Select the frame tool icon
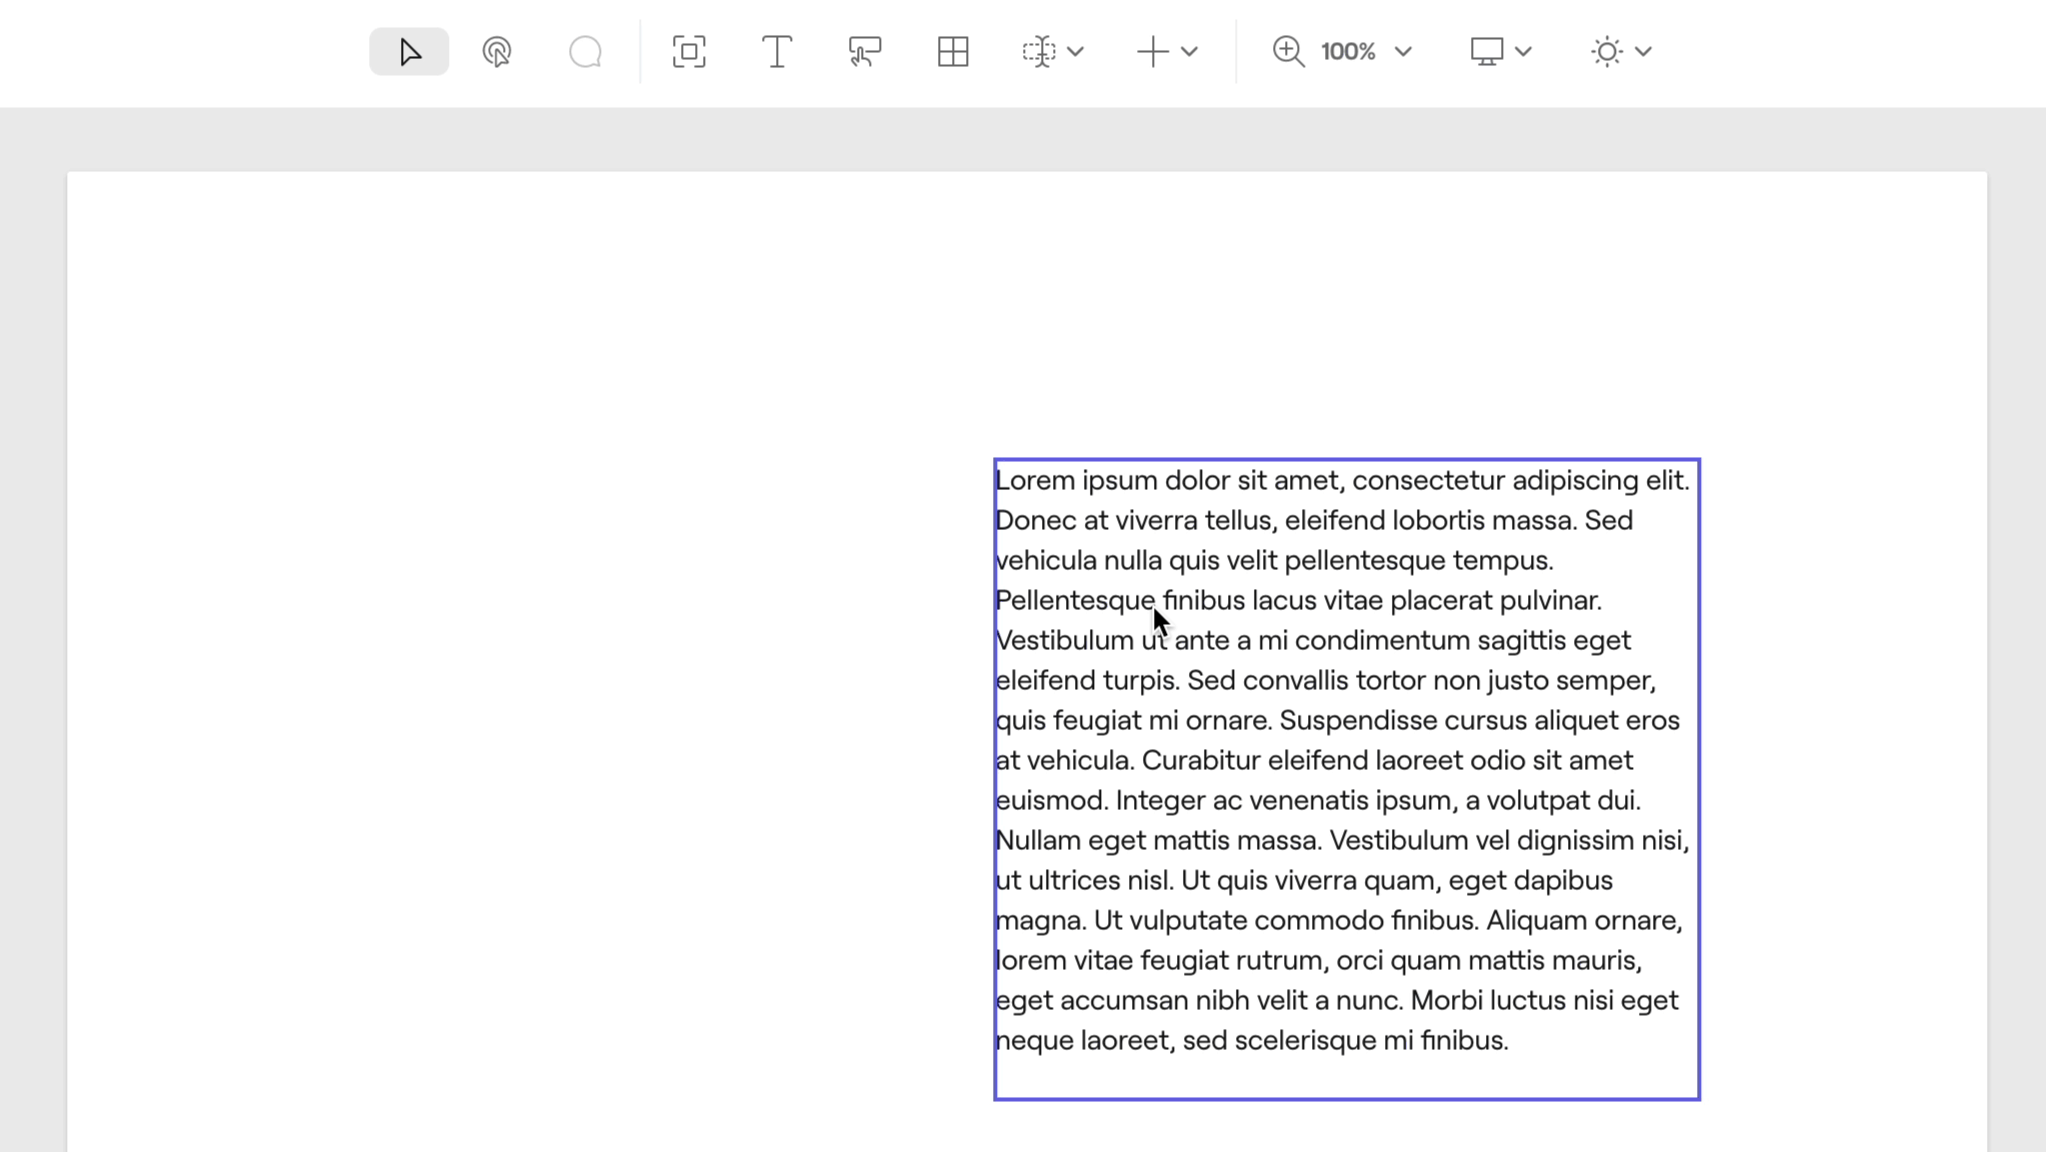The height and width of the screenshot is (1152, 2046). 689,52
